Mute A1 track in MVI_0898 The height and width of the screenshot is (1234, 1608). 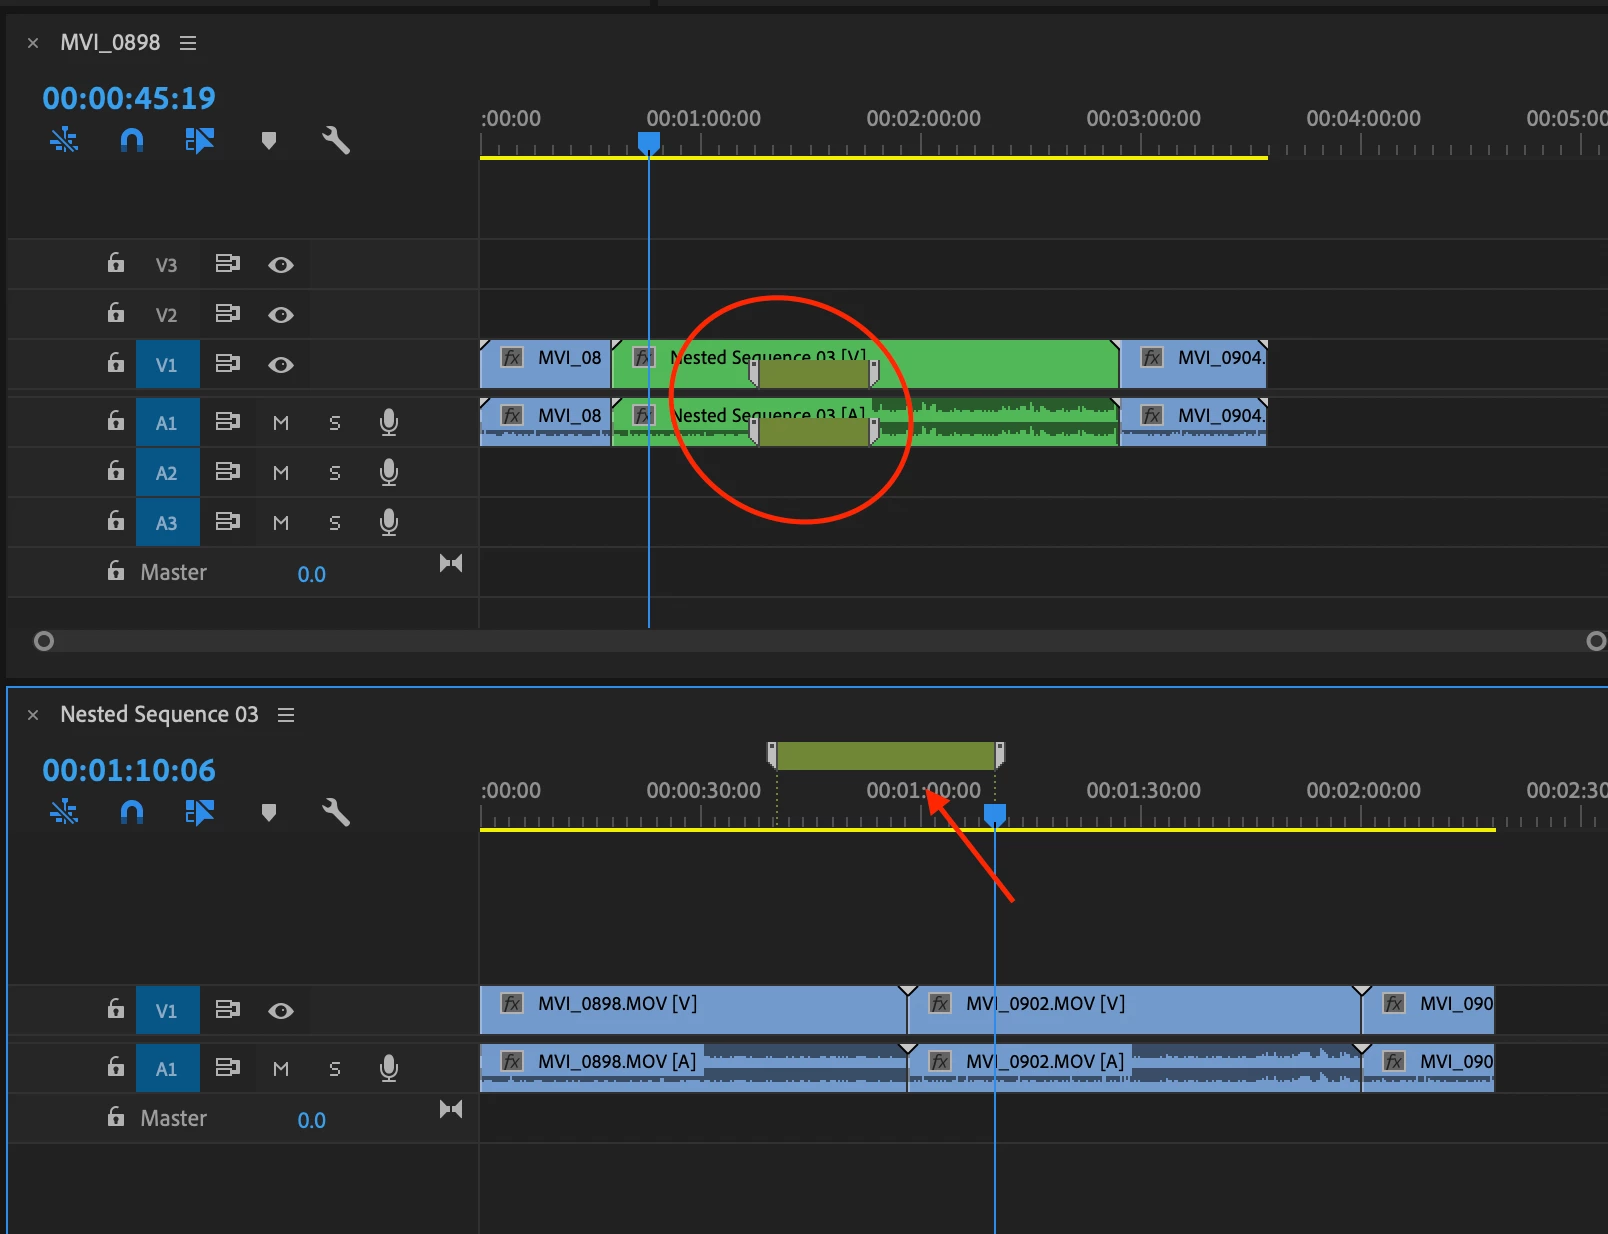pyautogui.click(x=281, y=423)
